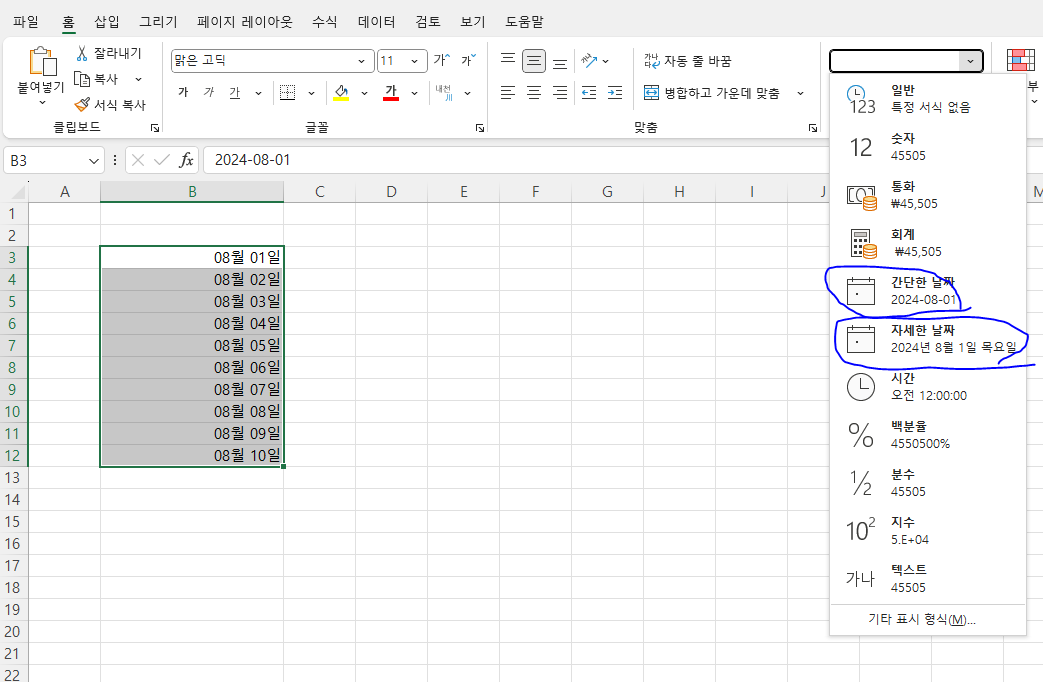
Task: Click the borders grid icon
Action: (x=287, y=92)
